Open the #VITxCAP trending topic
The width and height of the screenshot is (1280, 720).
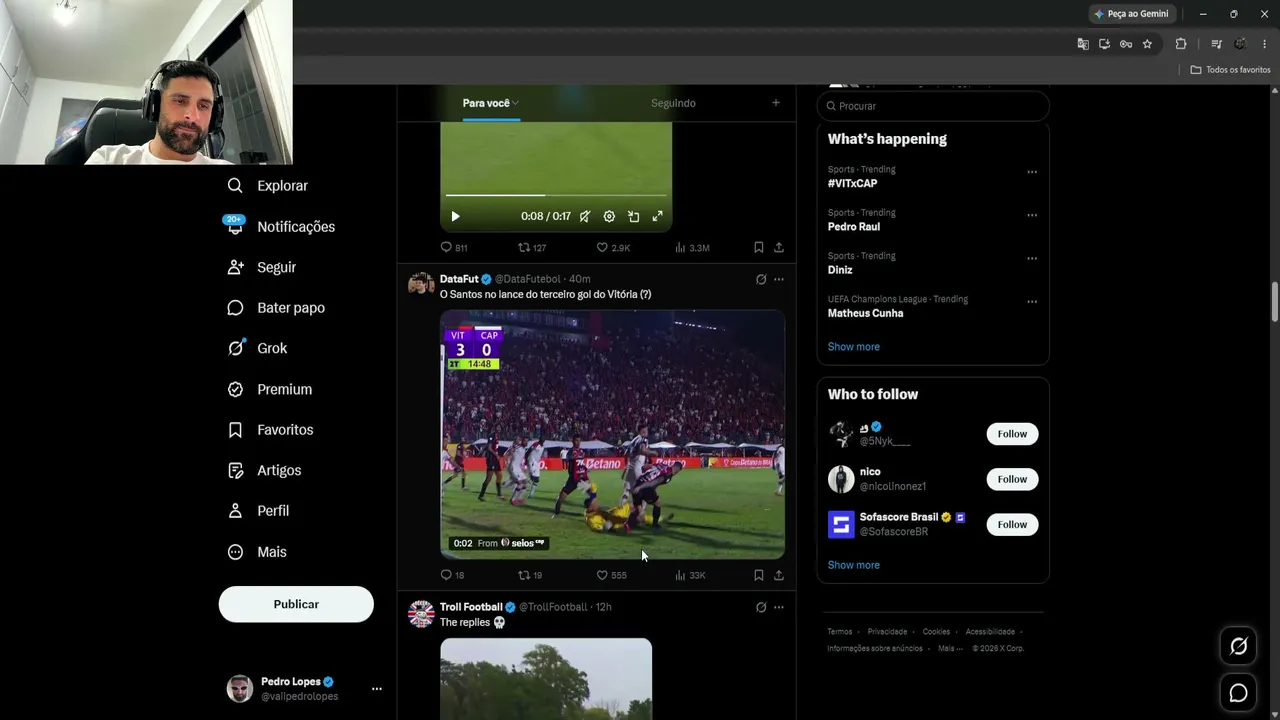click(852, 184)
